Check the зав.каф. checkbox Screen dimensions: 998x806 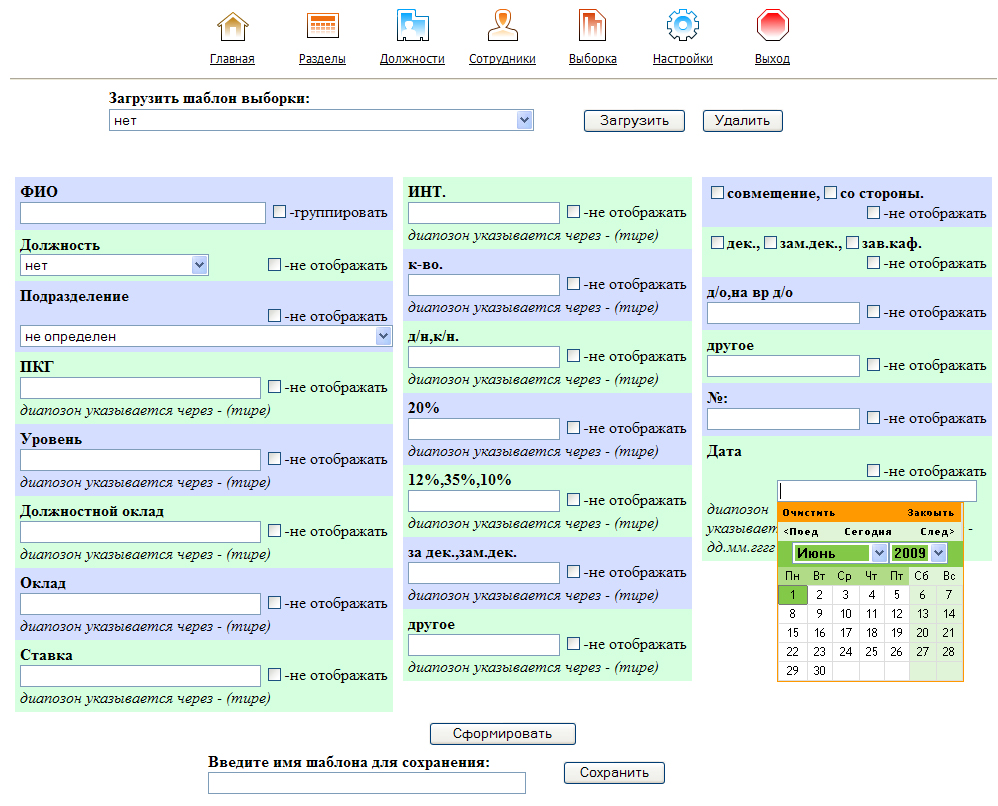[x=853, y=243]
